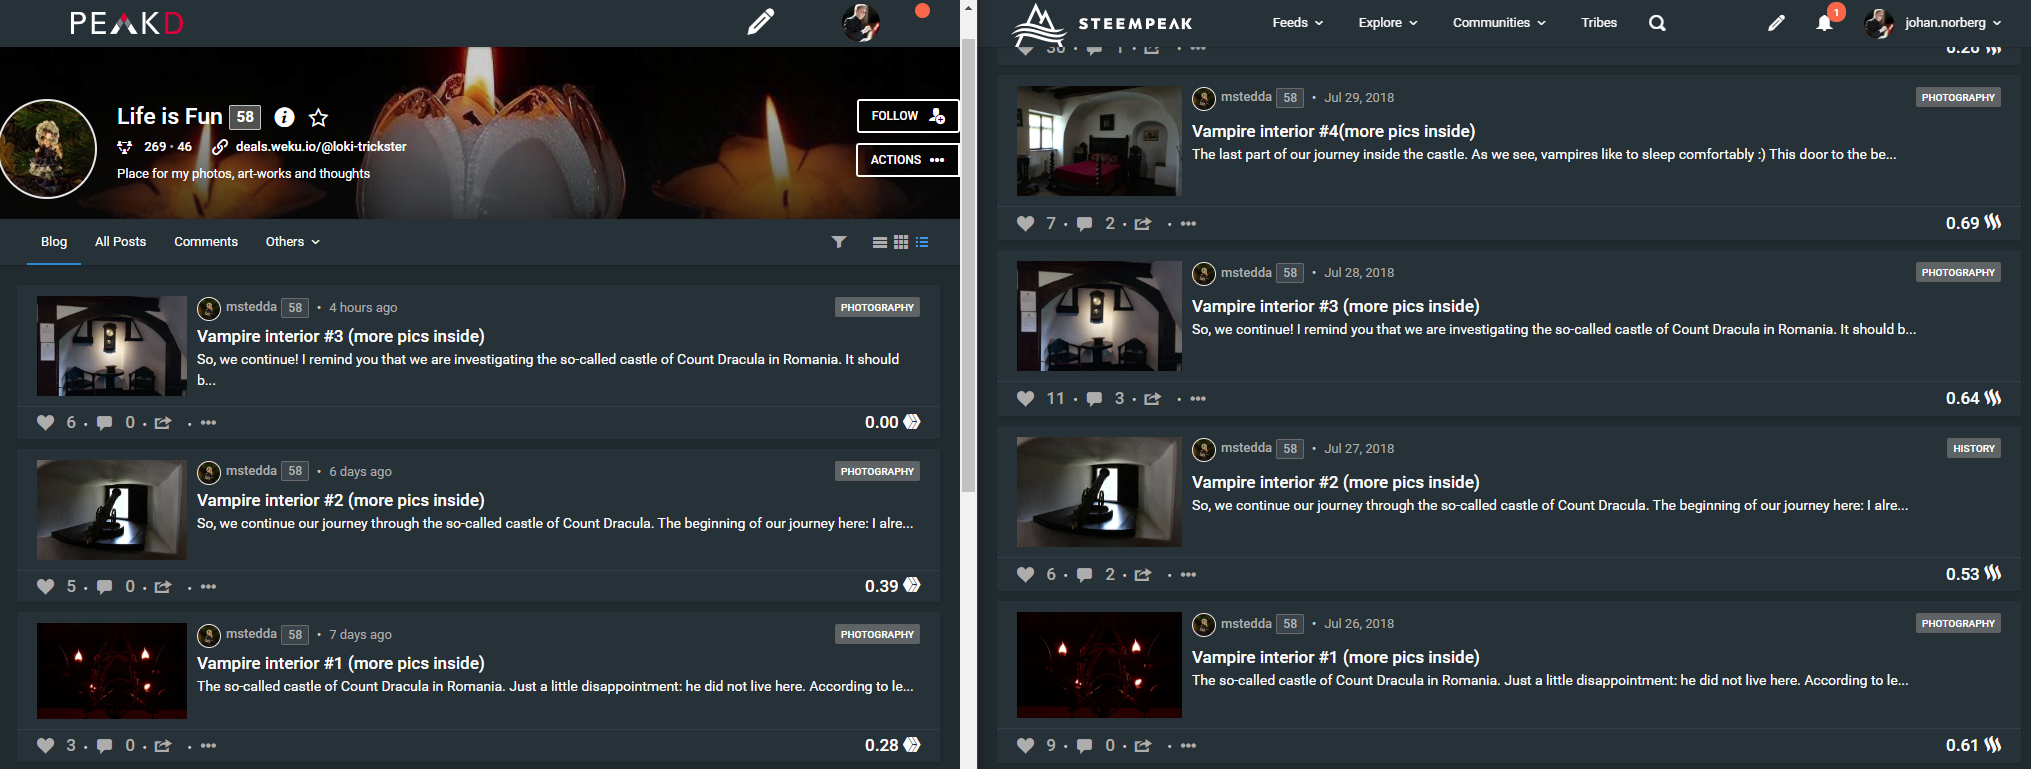Click reputation badge 58 beside Life is Fun
Image resolution: width=2031 pixels, height=769 pixels.
[x=245, y=117]
